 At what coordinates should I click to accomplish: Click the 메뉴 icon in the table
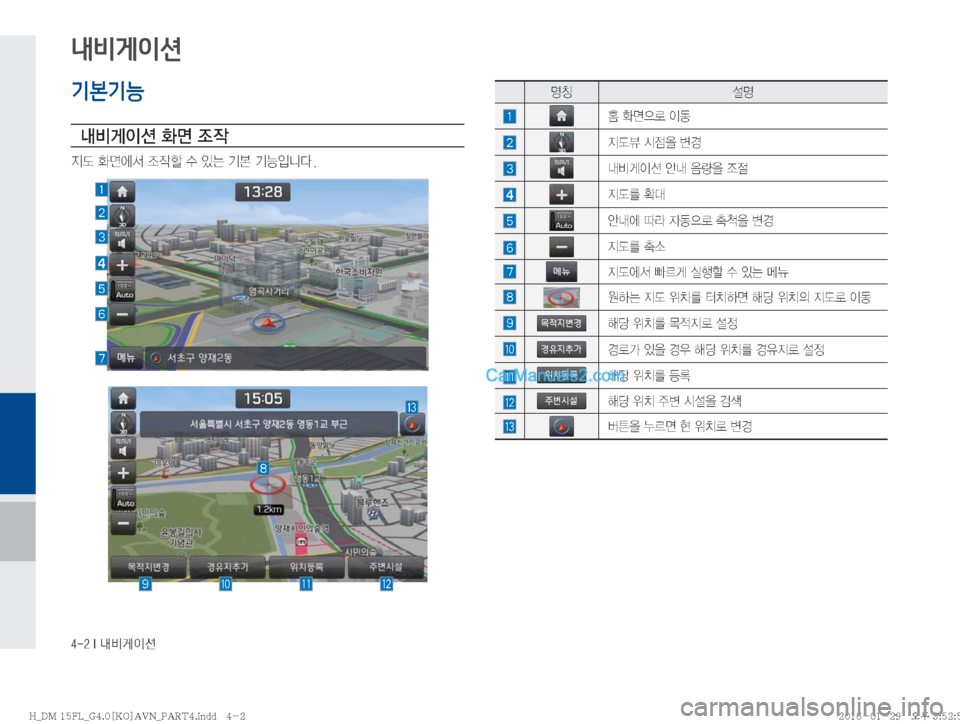click(561, 271)
